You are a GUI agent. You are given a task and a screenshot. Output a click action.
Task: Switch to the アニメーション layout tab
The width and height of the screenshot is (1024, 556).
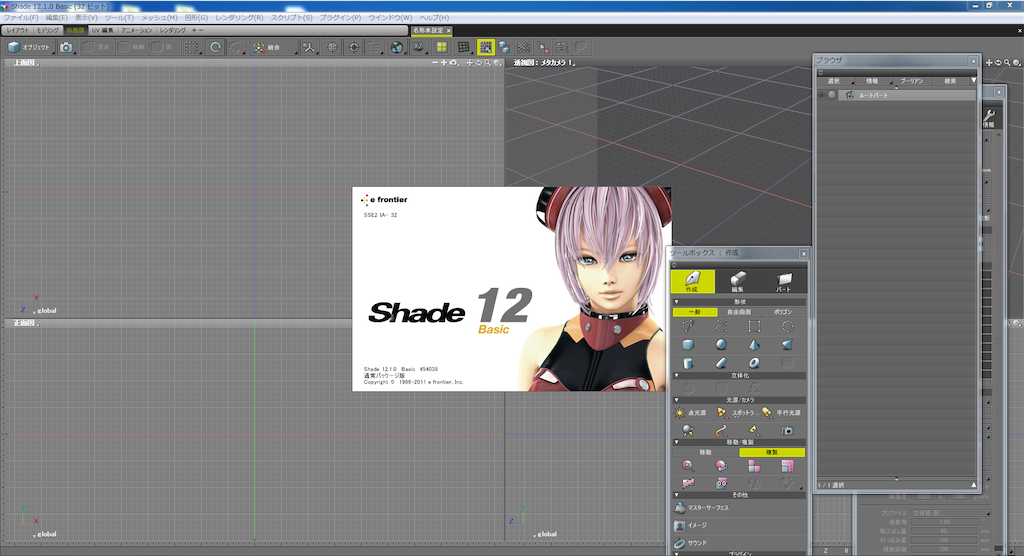tap(136, 30)
